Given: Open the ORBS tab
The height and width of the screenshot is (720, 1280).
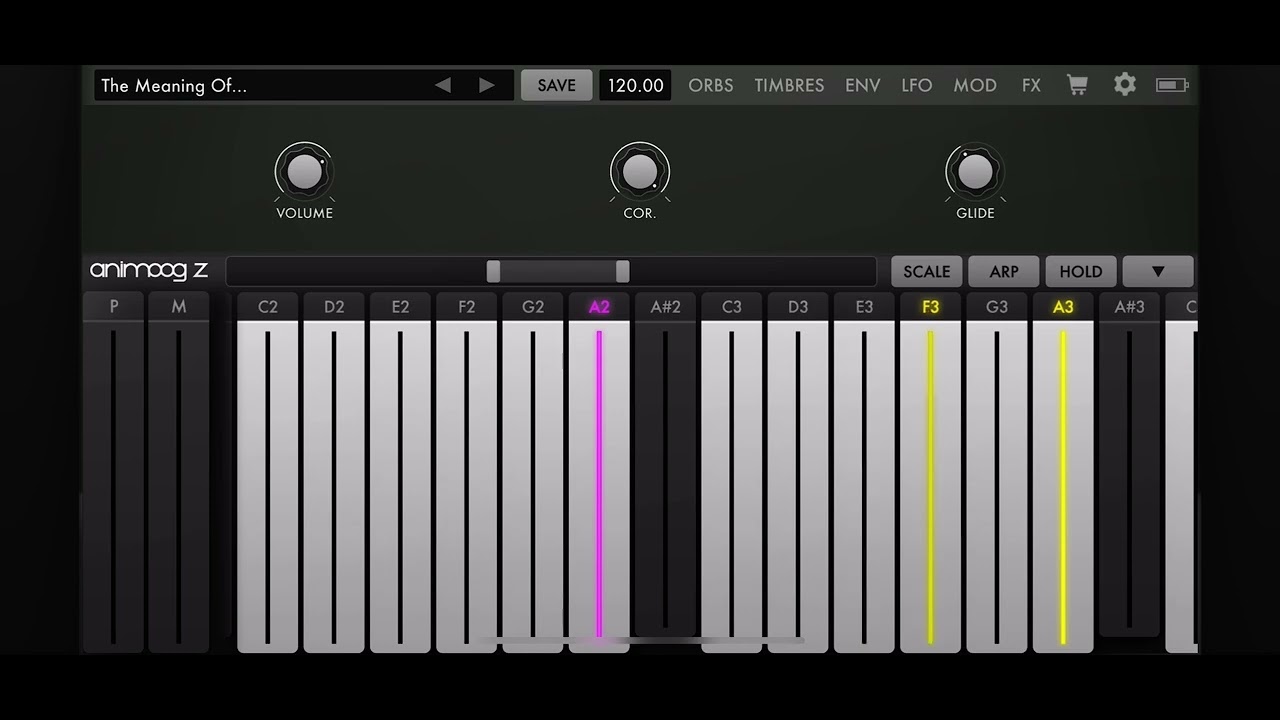Looking at the screenshot, I should point(711,85).
